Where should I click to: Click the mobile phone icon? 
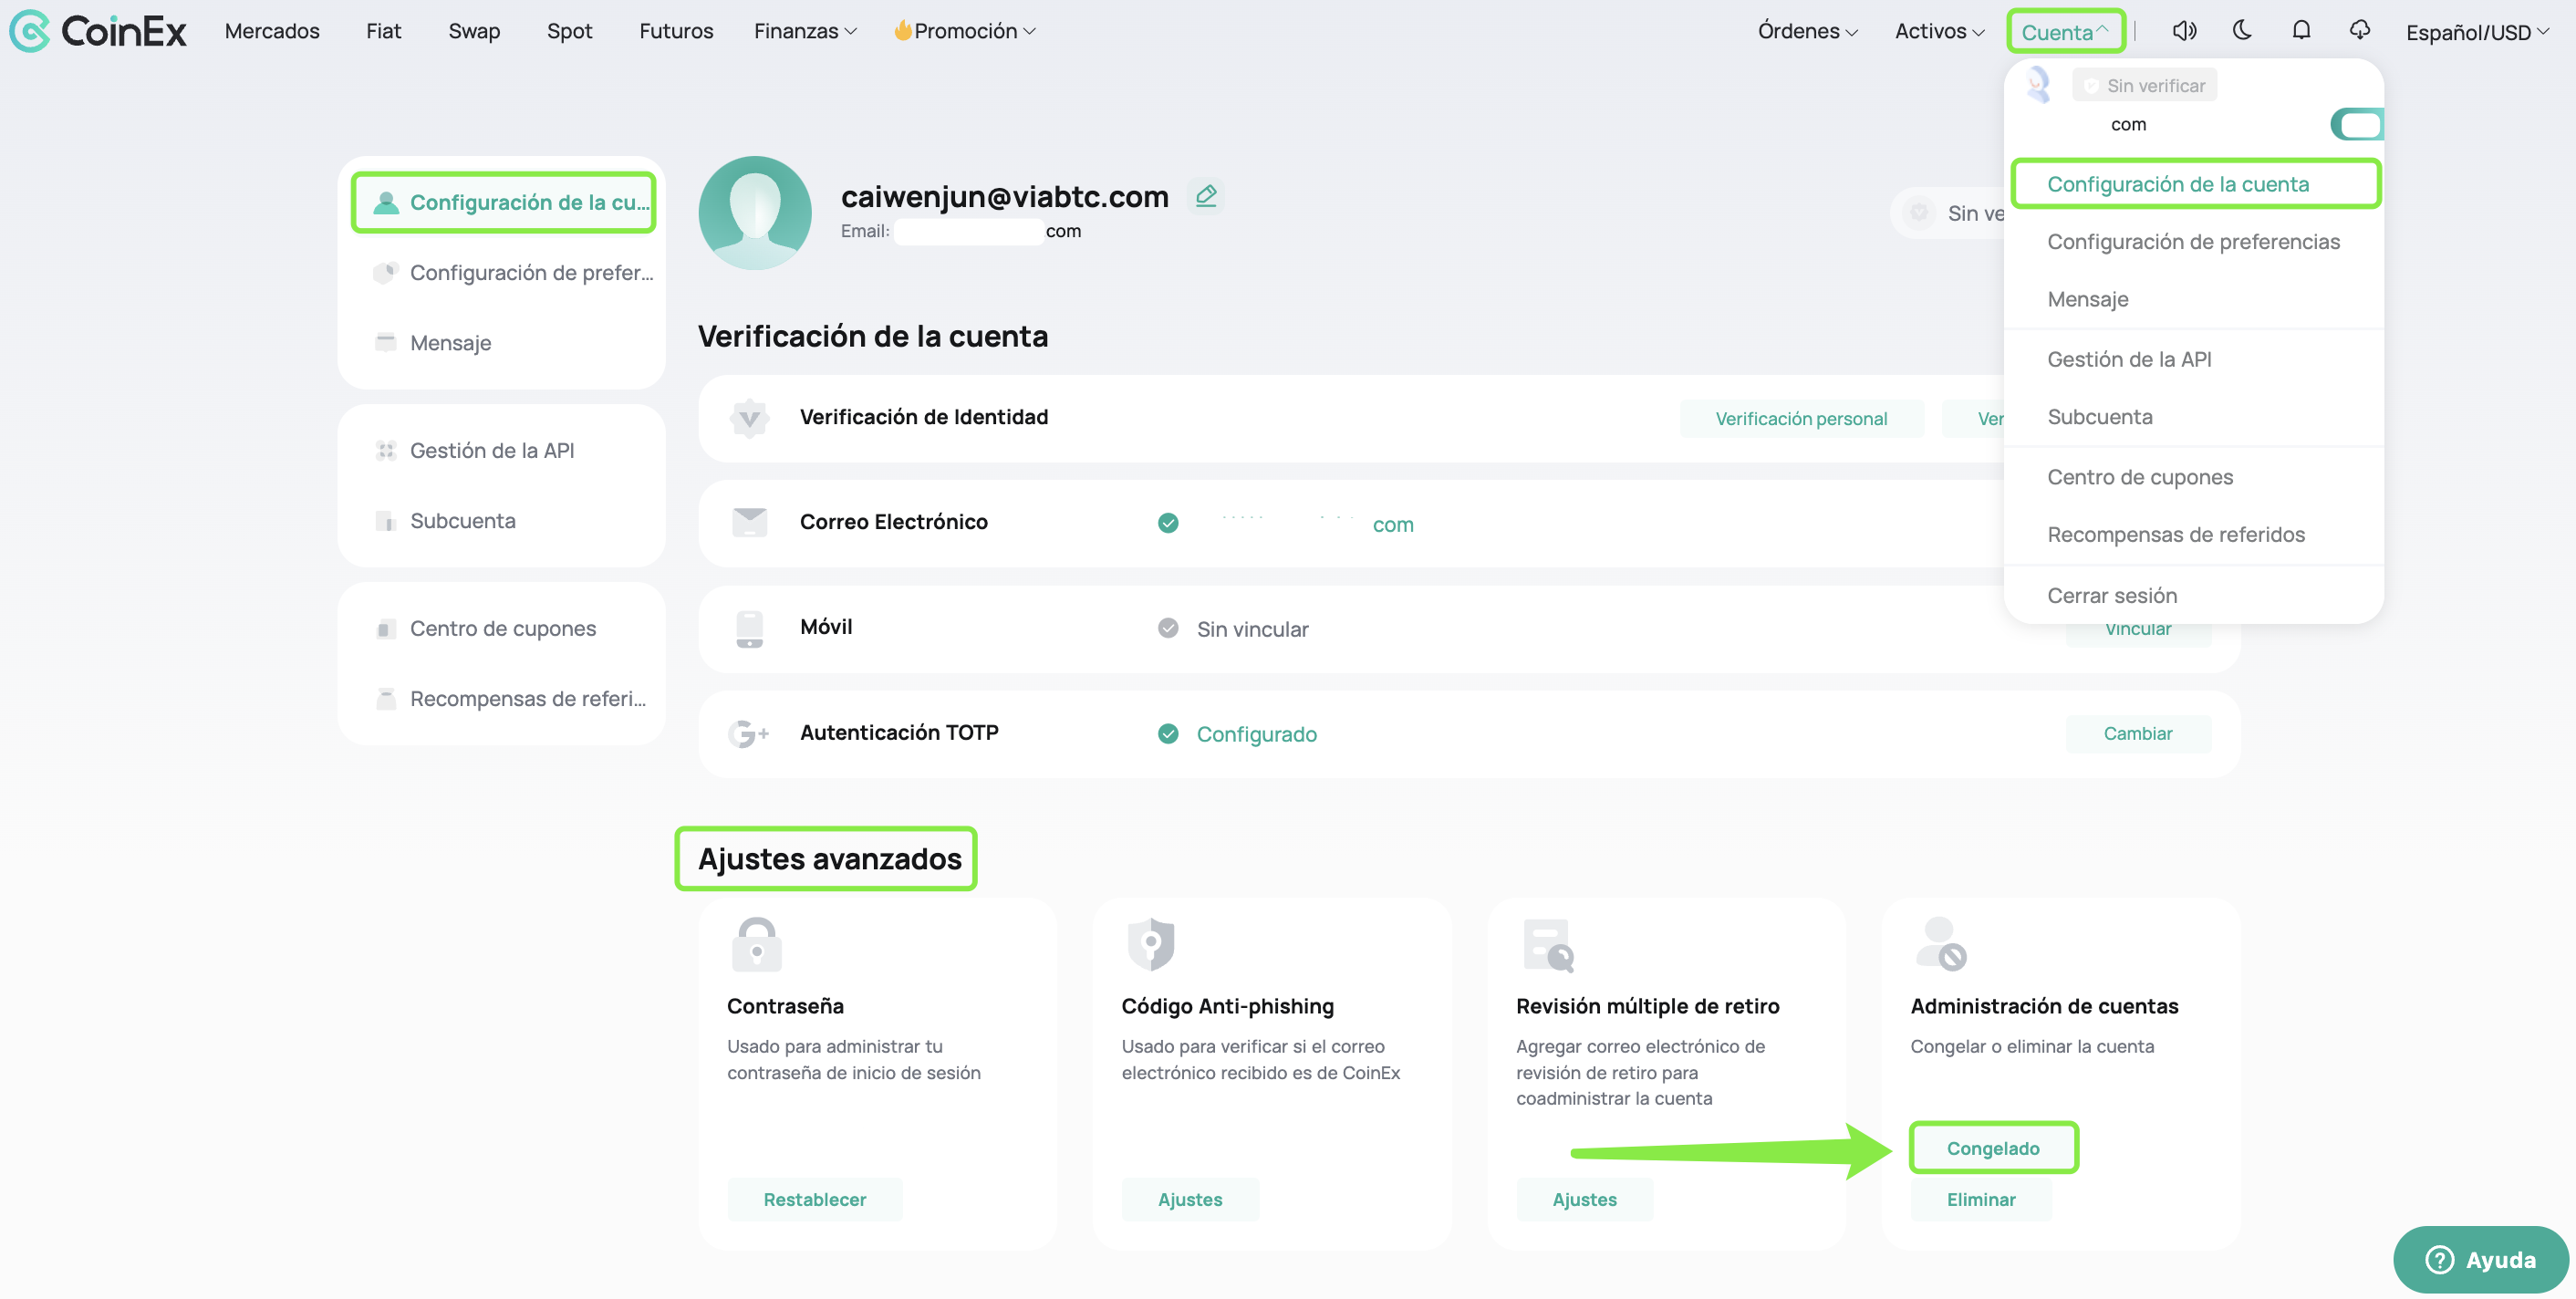749,629
